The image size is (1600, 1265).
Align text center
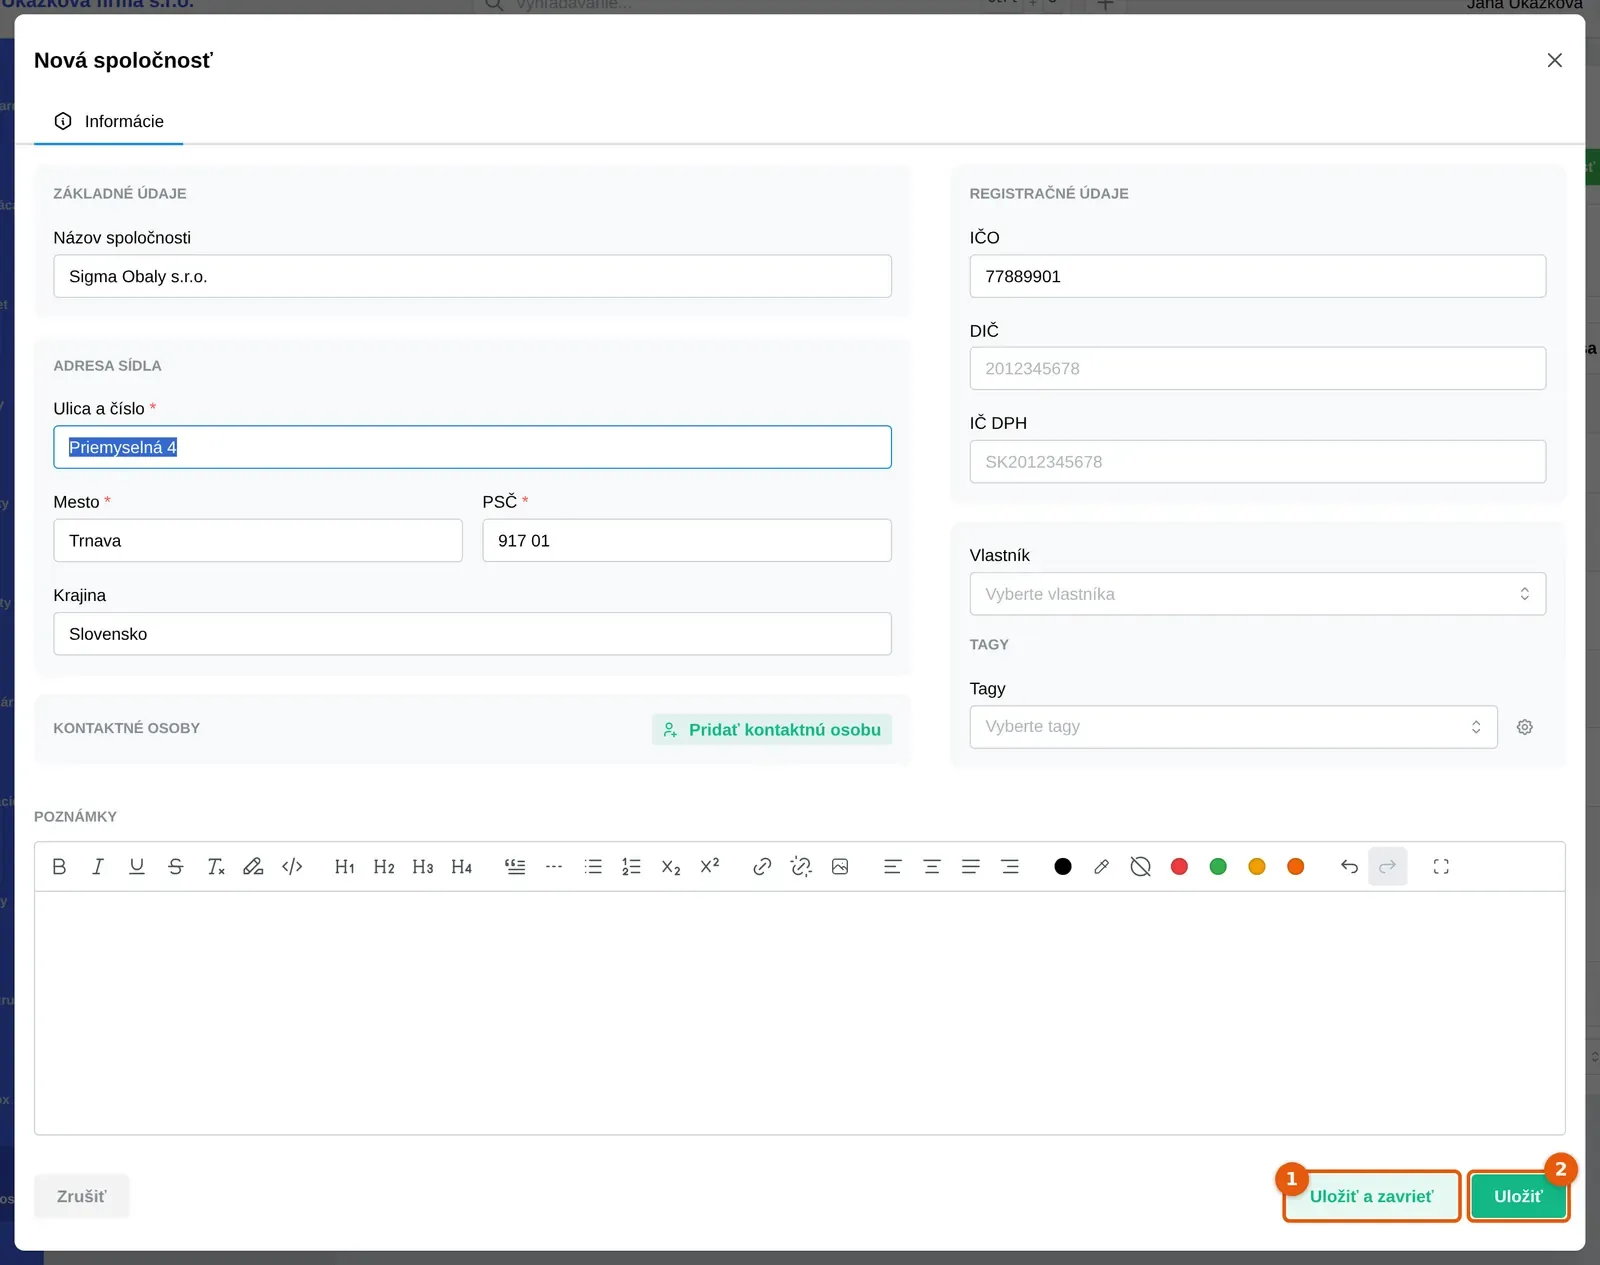pos(932,867)
